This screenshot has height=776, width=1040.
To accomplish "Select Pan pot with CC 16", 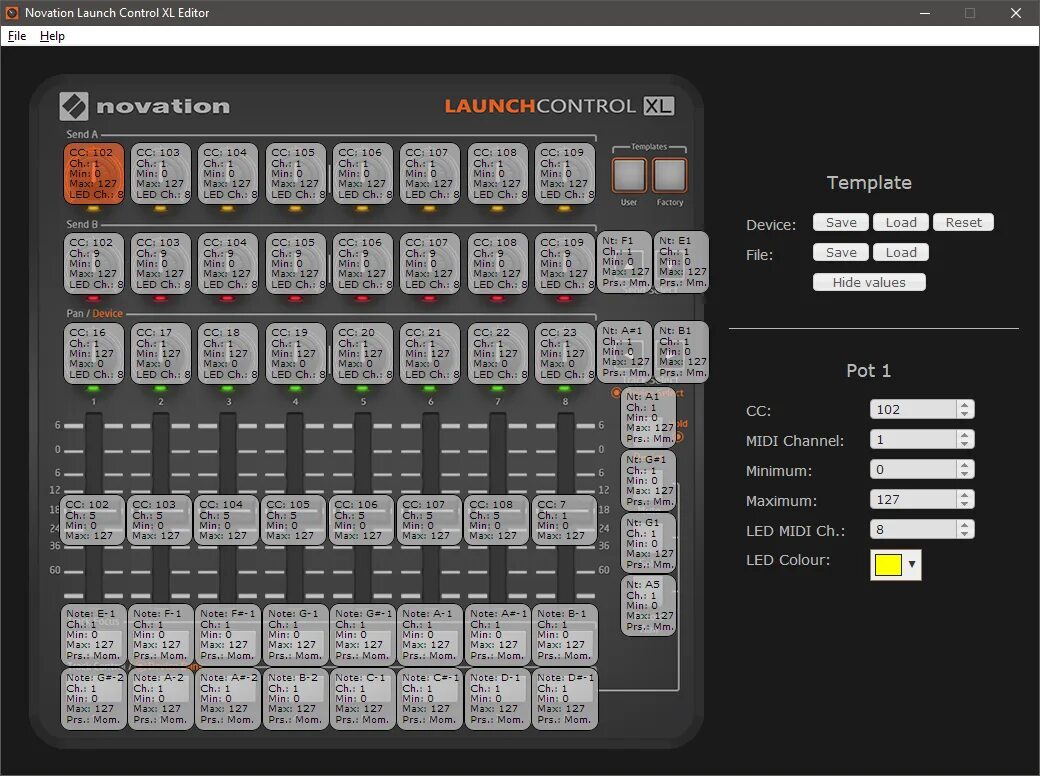I will pos(94,354).
